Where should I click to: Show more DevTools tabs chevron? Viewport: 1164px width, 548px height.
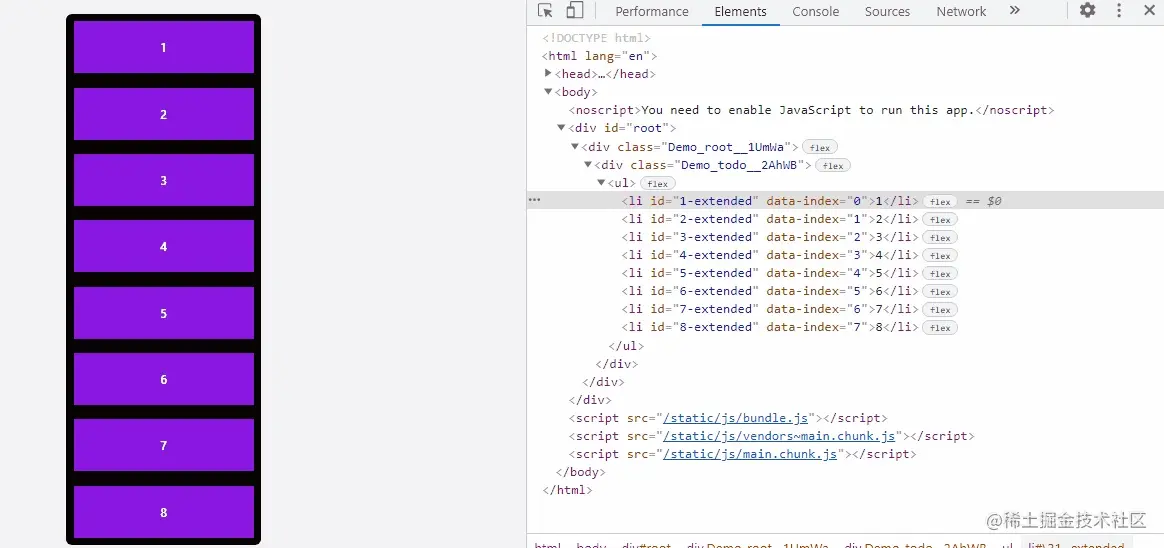click(1015, 10)
